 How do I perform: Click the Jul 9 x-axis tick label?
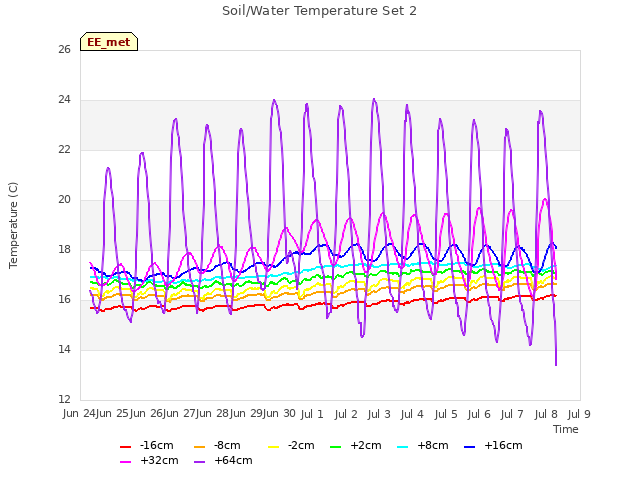pyautogui.click(x=579, y=414)
